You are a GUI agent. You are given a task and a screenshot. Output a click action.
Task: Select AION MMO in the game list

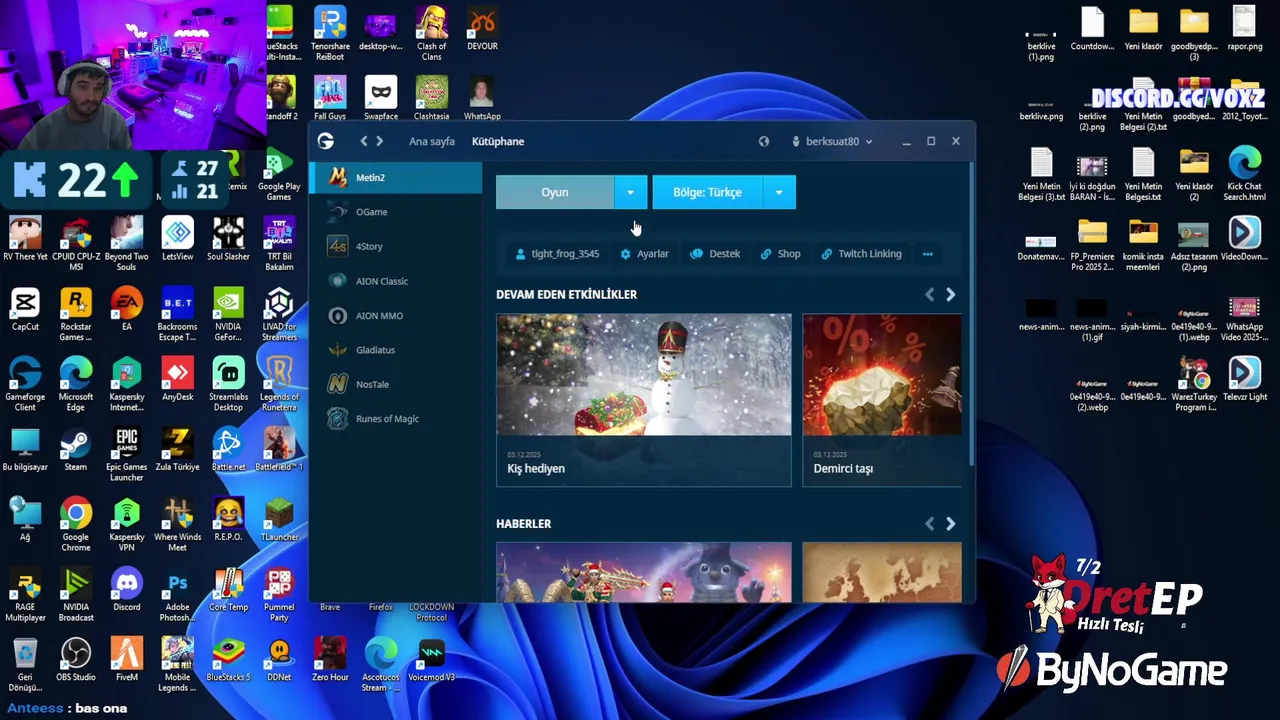[x=396, y=315]
